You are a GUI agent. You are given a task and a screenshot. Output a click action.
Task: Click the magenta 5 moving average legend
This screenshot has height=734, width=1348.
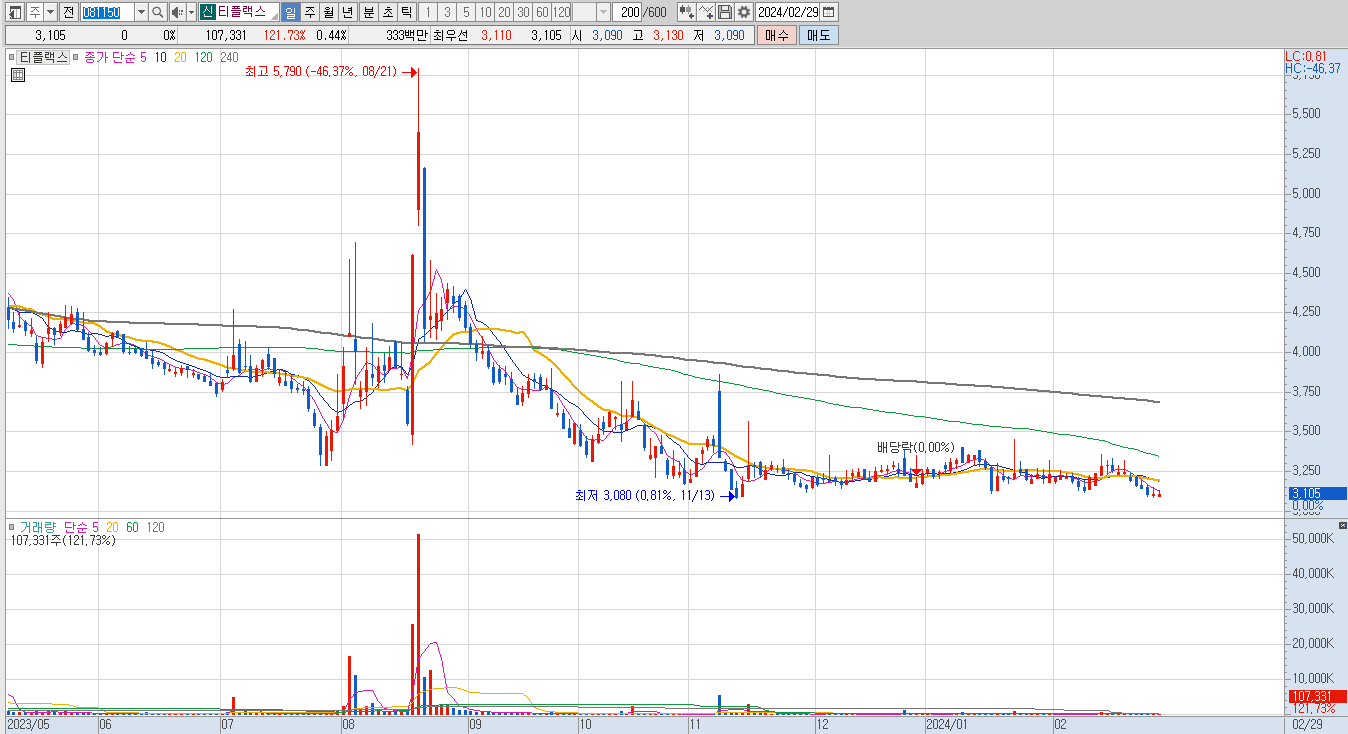pyautogui.click(x=143, y=58)
